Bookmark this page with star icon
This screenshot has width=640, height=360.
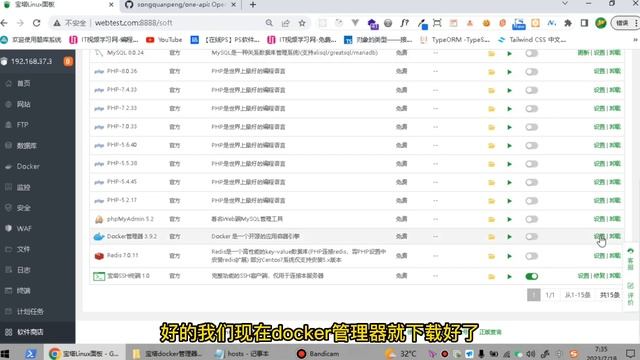(302, 23)
